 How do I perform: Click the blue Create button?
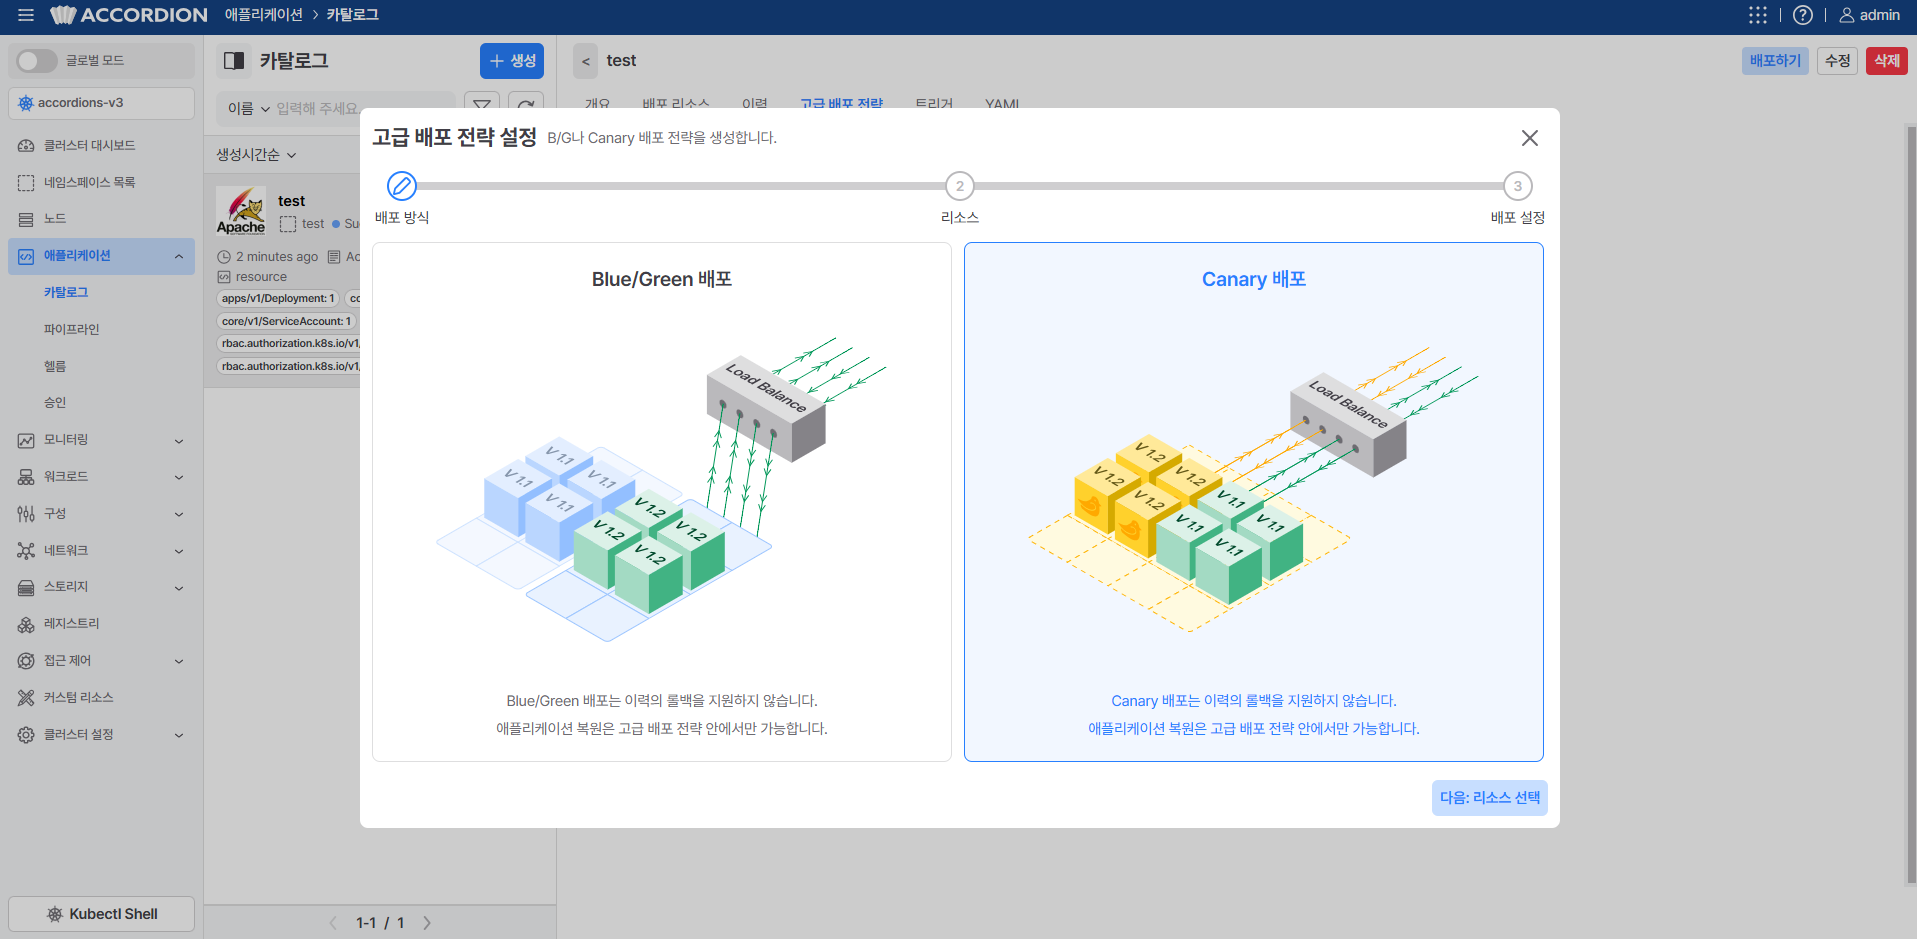tap(512, 61)
